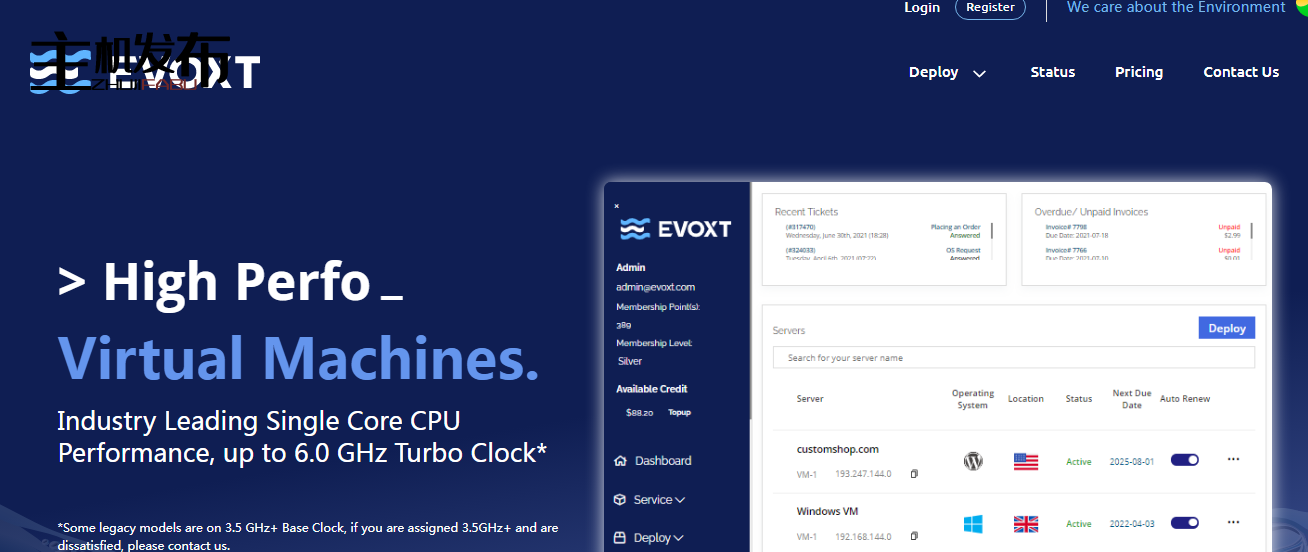Go to the Status page
The height and width of the screenshot is (552, 1308).
point(1052,72)
